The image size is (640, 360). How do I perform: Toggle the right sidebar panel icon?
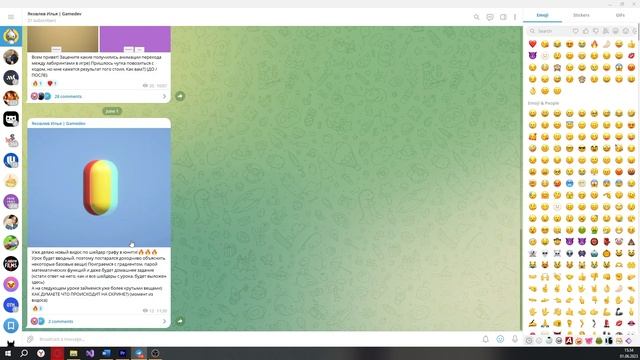[x=503, y=17]
